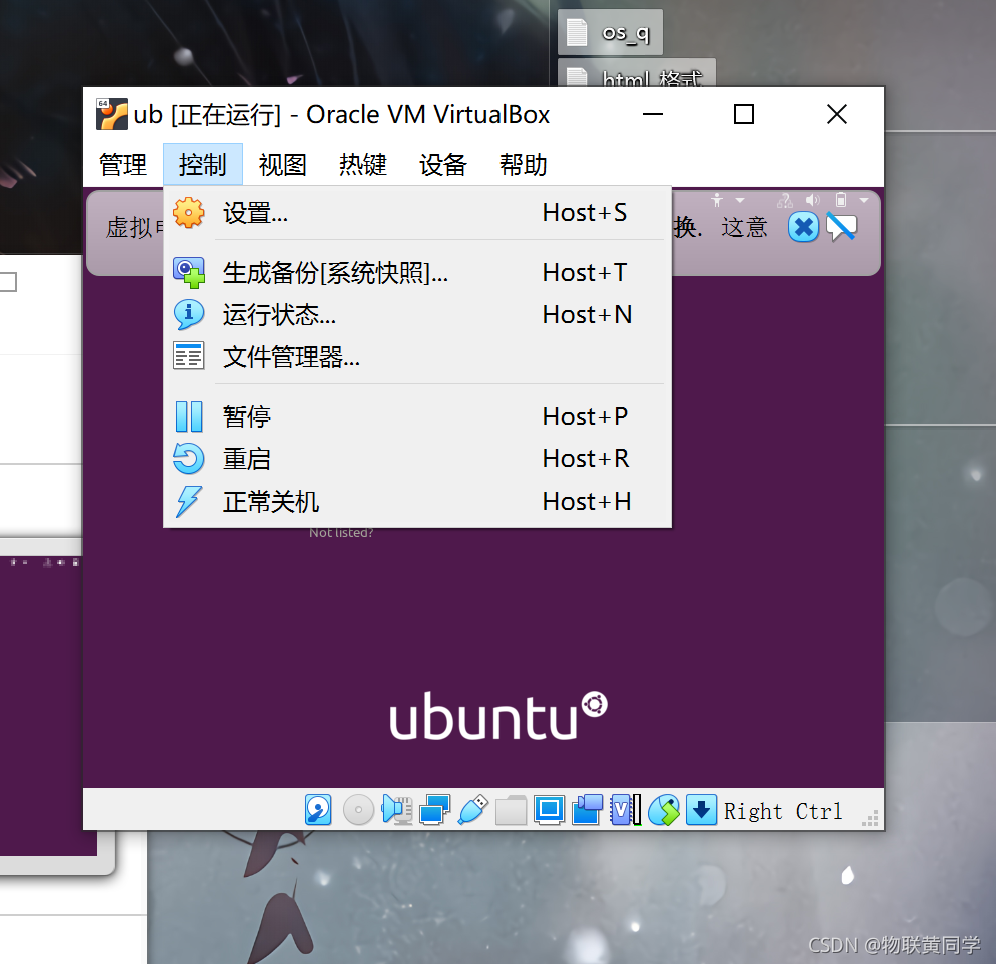Click the Ubuntu battery icon

coord(841,201)
